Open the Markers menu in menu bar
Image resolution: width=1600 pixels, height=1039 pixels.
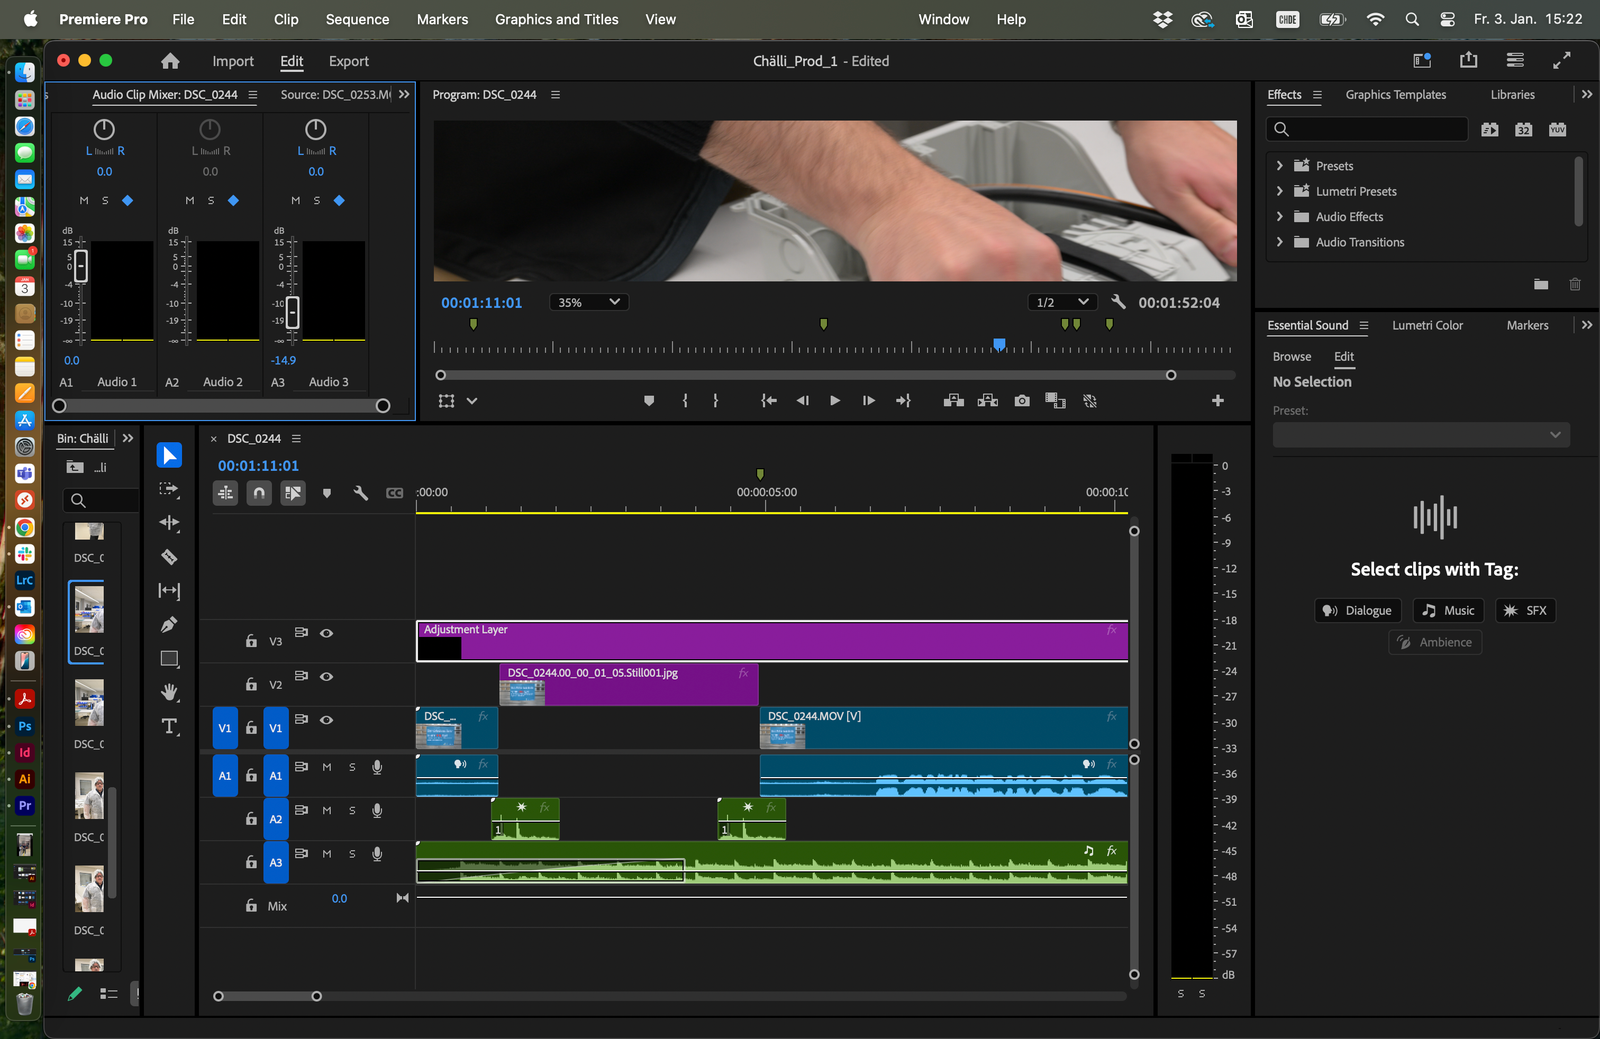[x=442, y=19]
